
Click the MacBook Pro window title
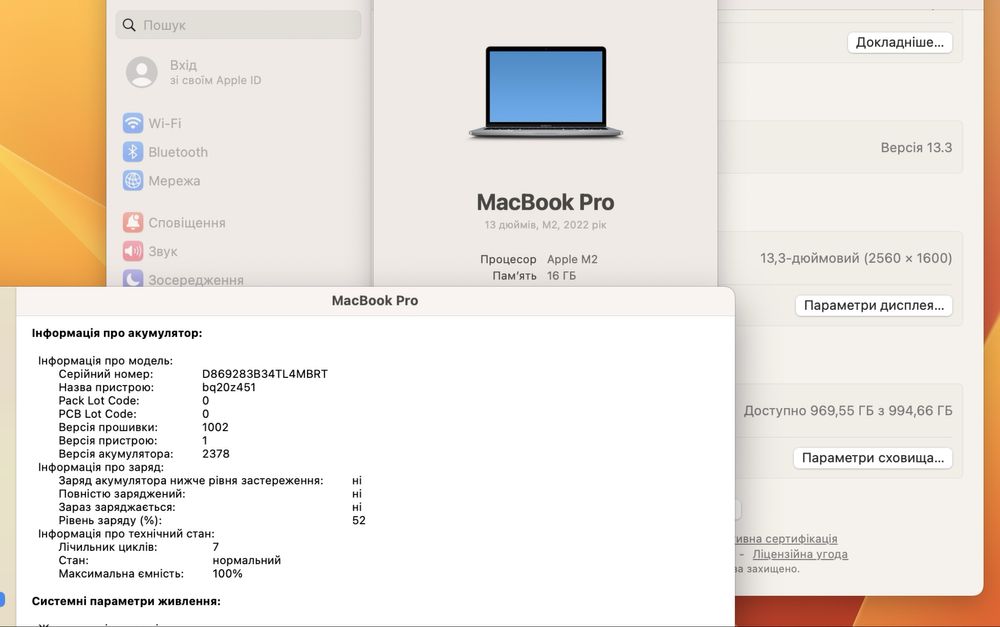(x=375, y=300)
